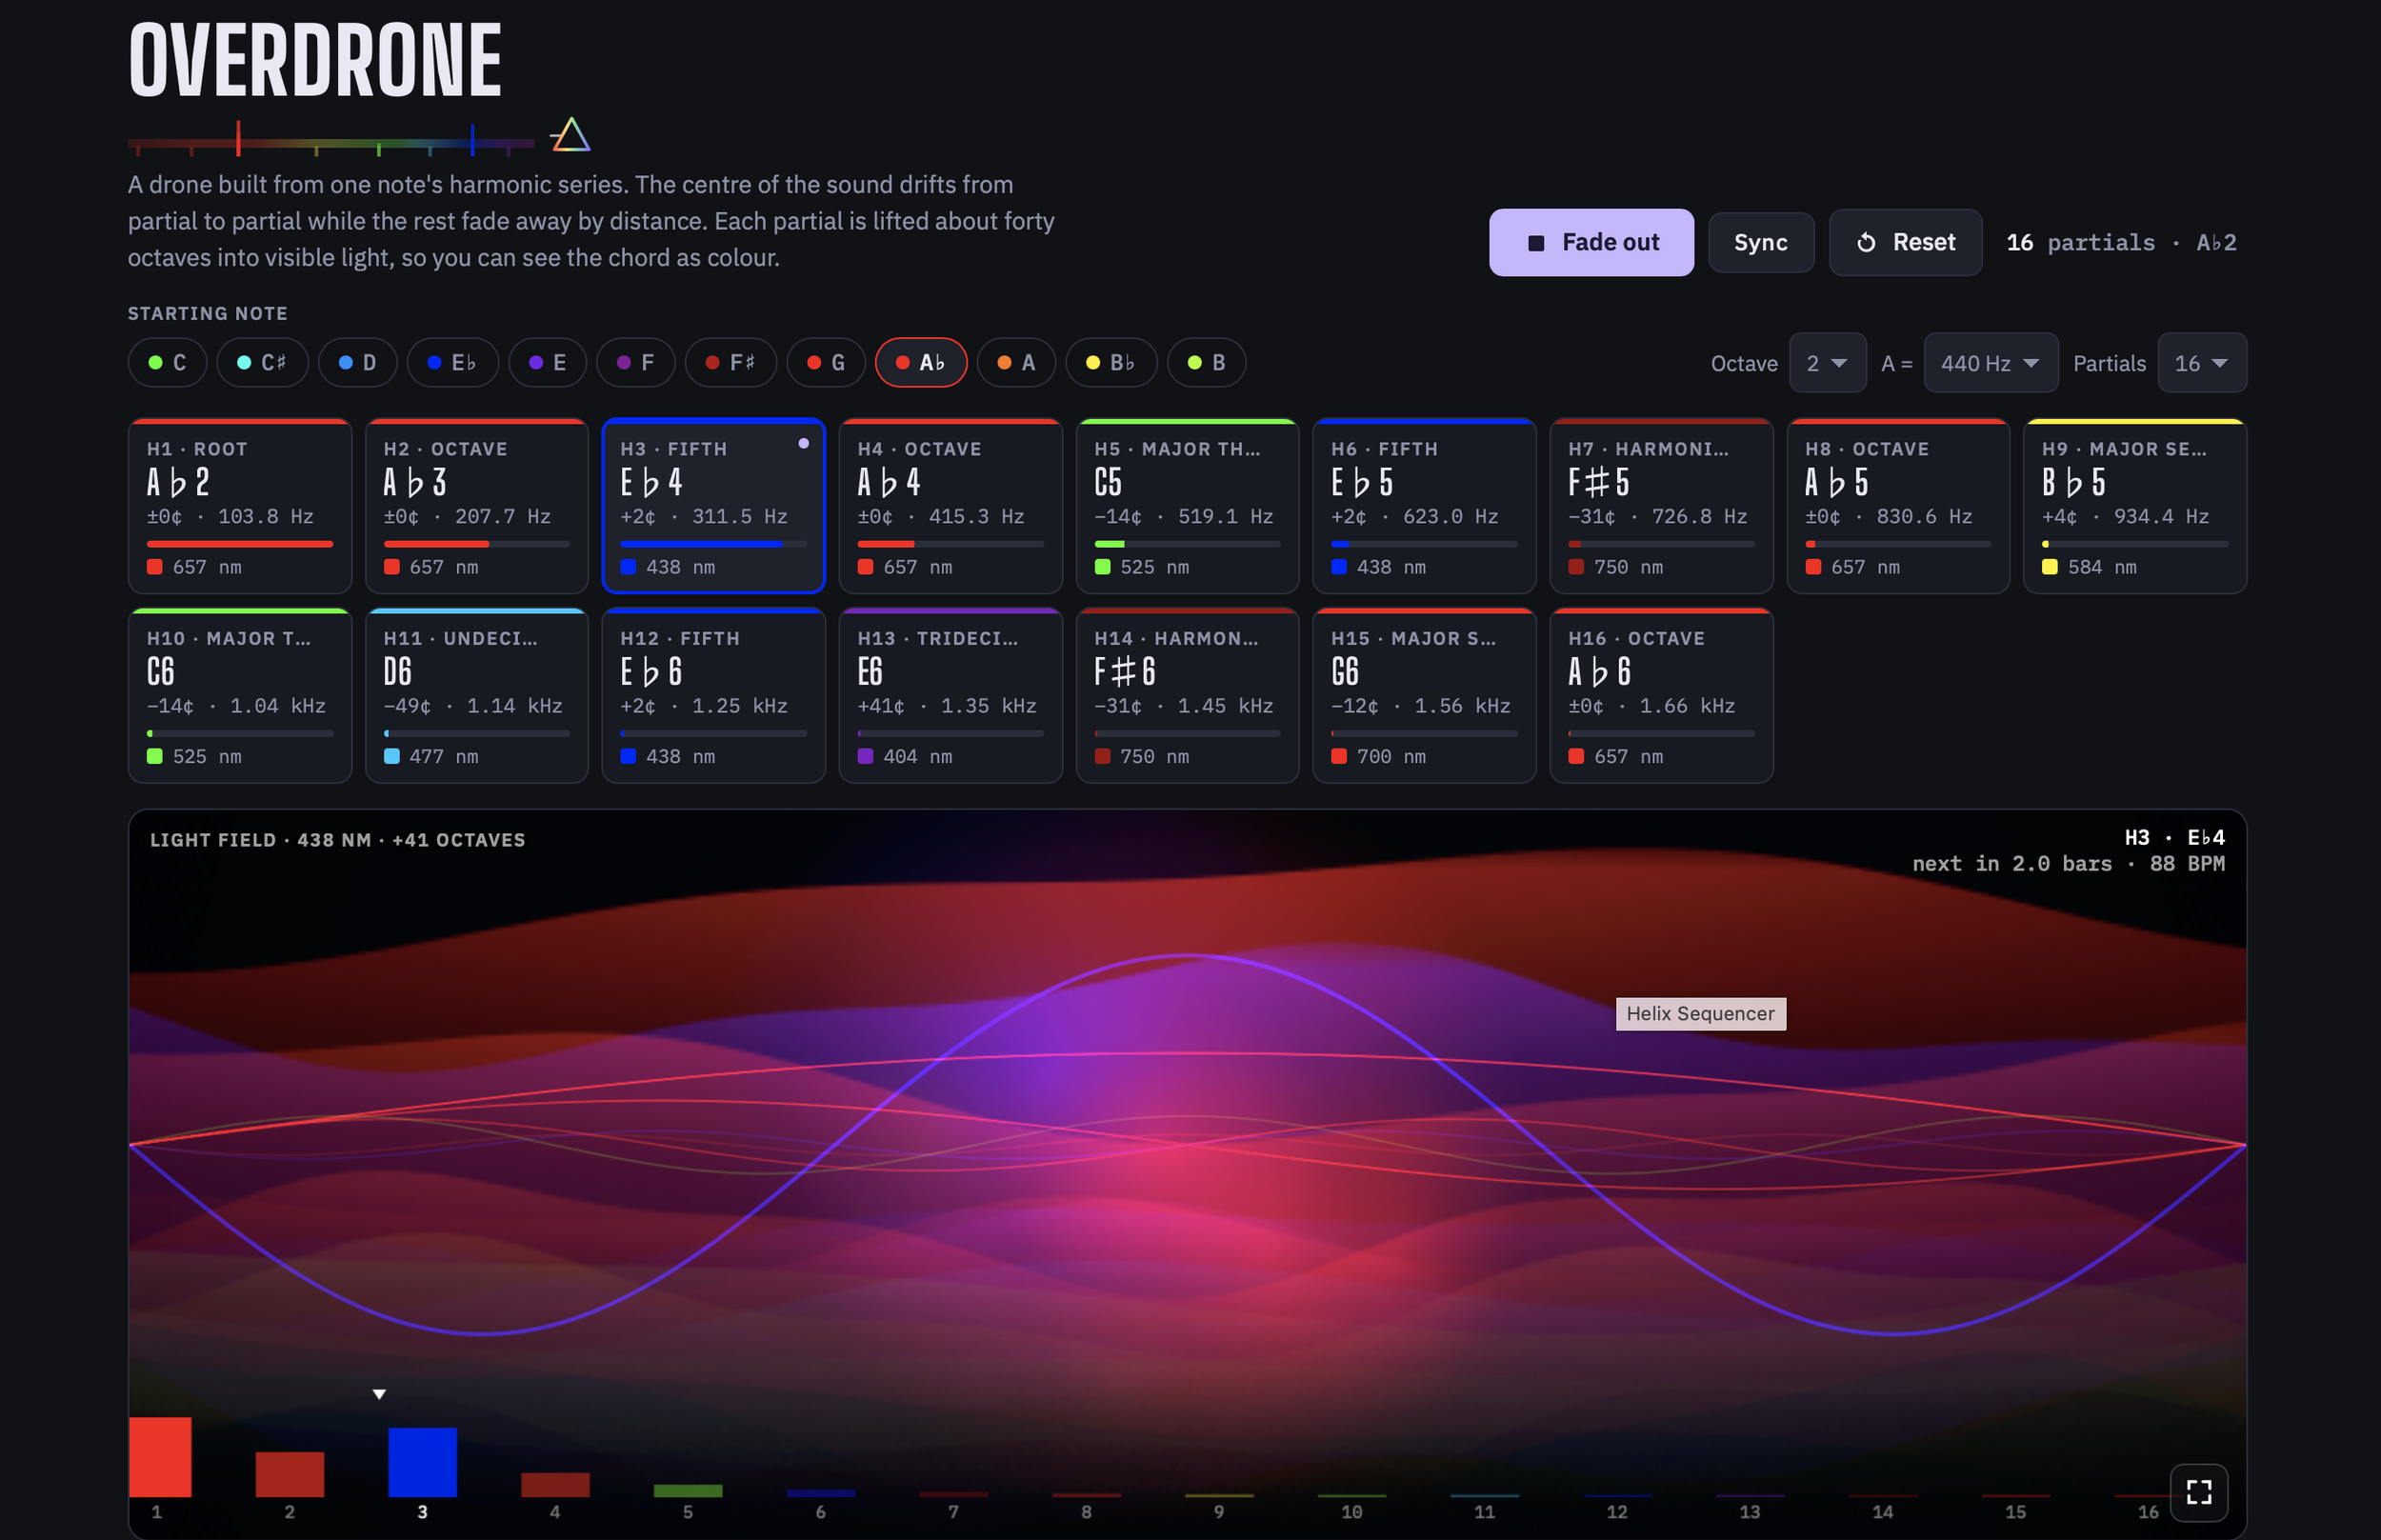Select starting note B♭
2381x1540 pixels.
(x=1111, y=362)
